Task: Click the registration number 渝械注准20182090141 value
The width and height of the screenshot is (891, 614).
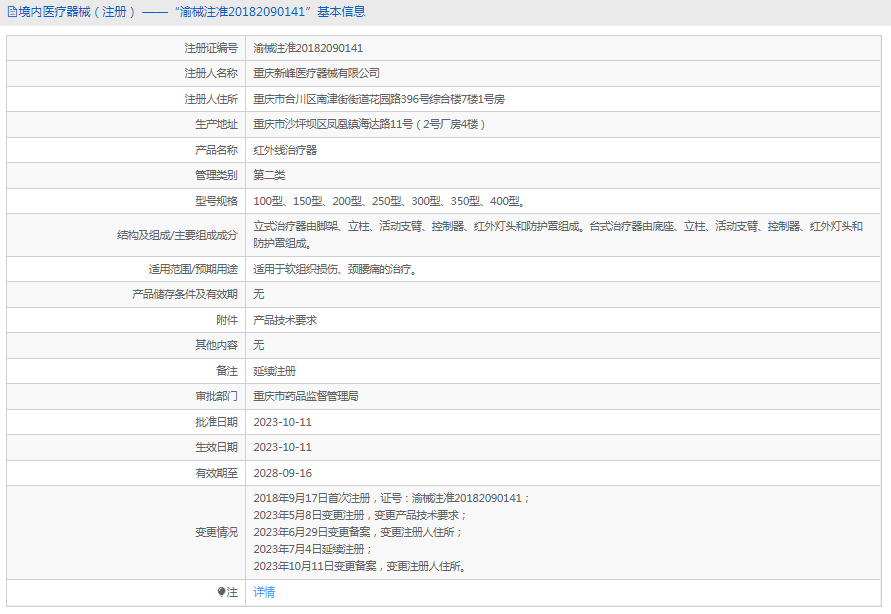Action: [316, 47]
